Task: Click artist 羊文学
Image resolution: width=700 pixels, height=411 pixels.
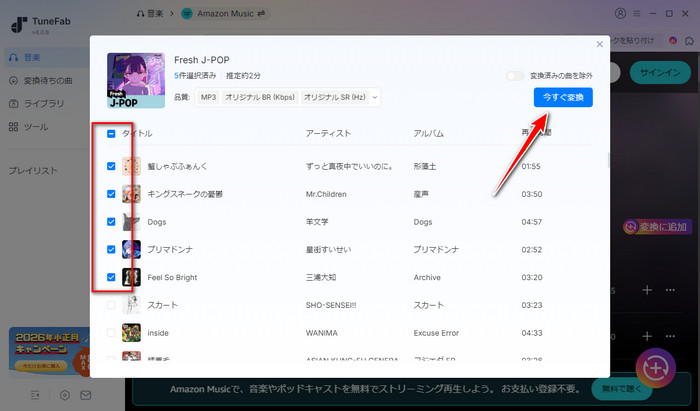Action: click(x=317, y=222)
